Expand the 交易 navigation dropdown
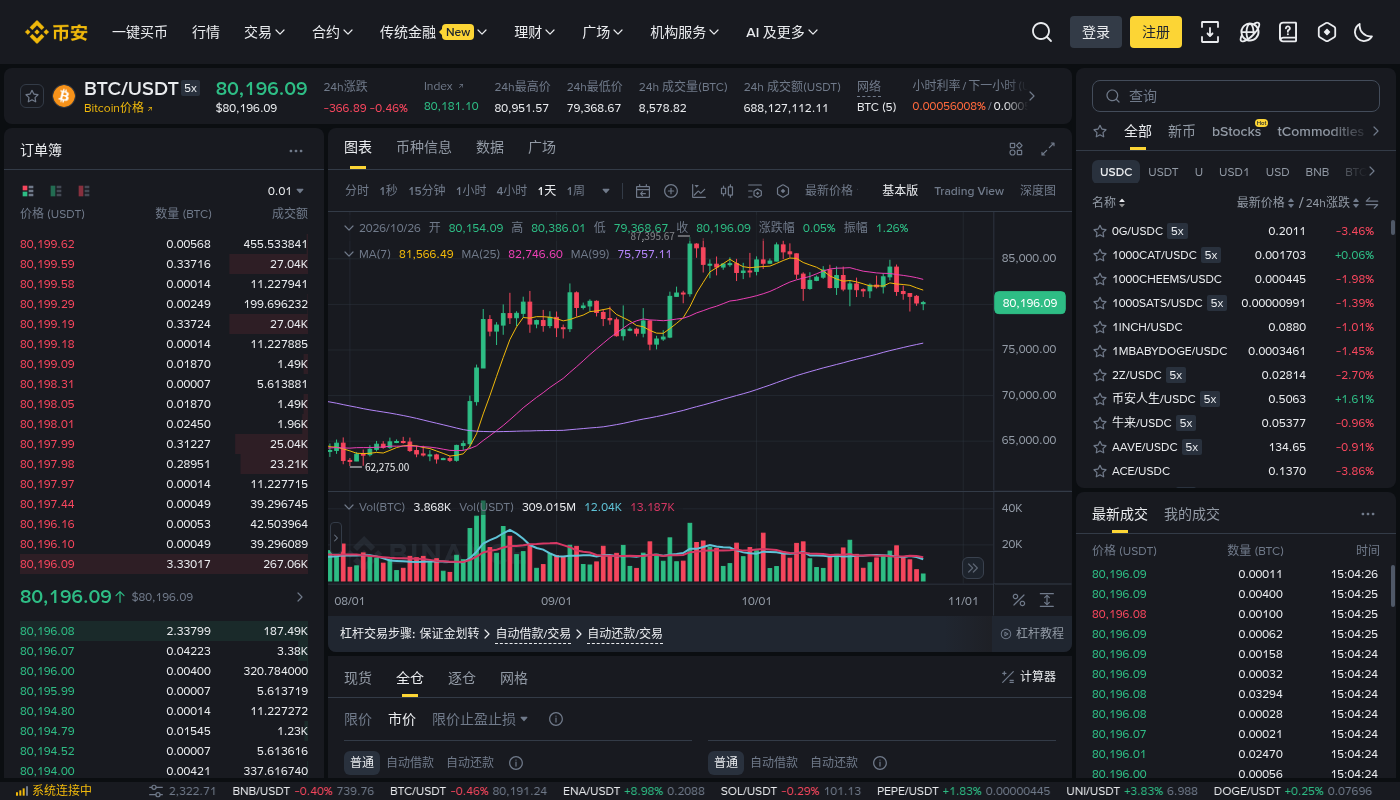The width and height of the screenshot is (1400, 800). [265, 32]
